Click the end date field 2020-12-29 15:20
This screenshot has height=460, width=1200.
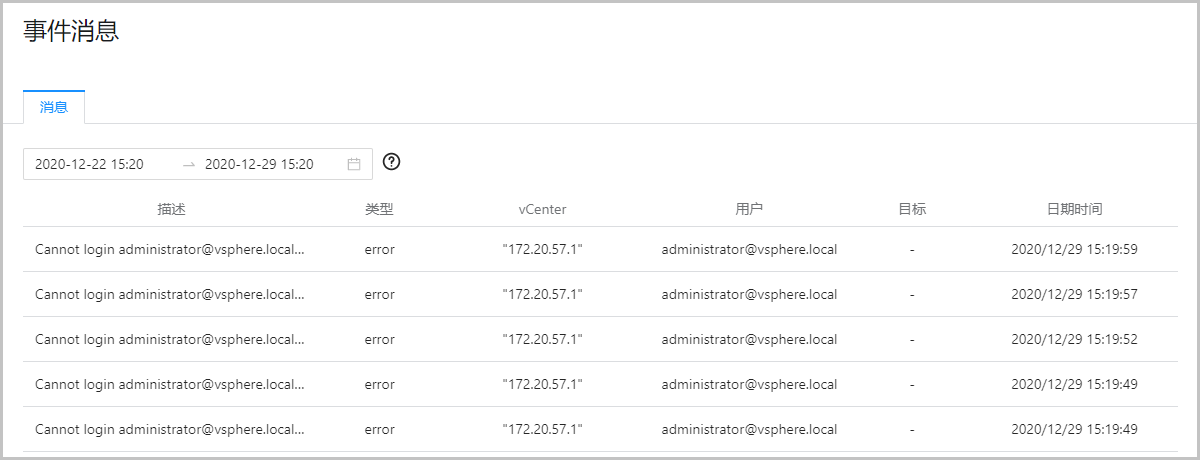(x=260, y=164)
